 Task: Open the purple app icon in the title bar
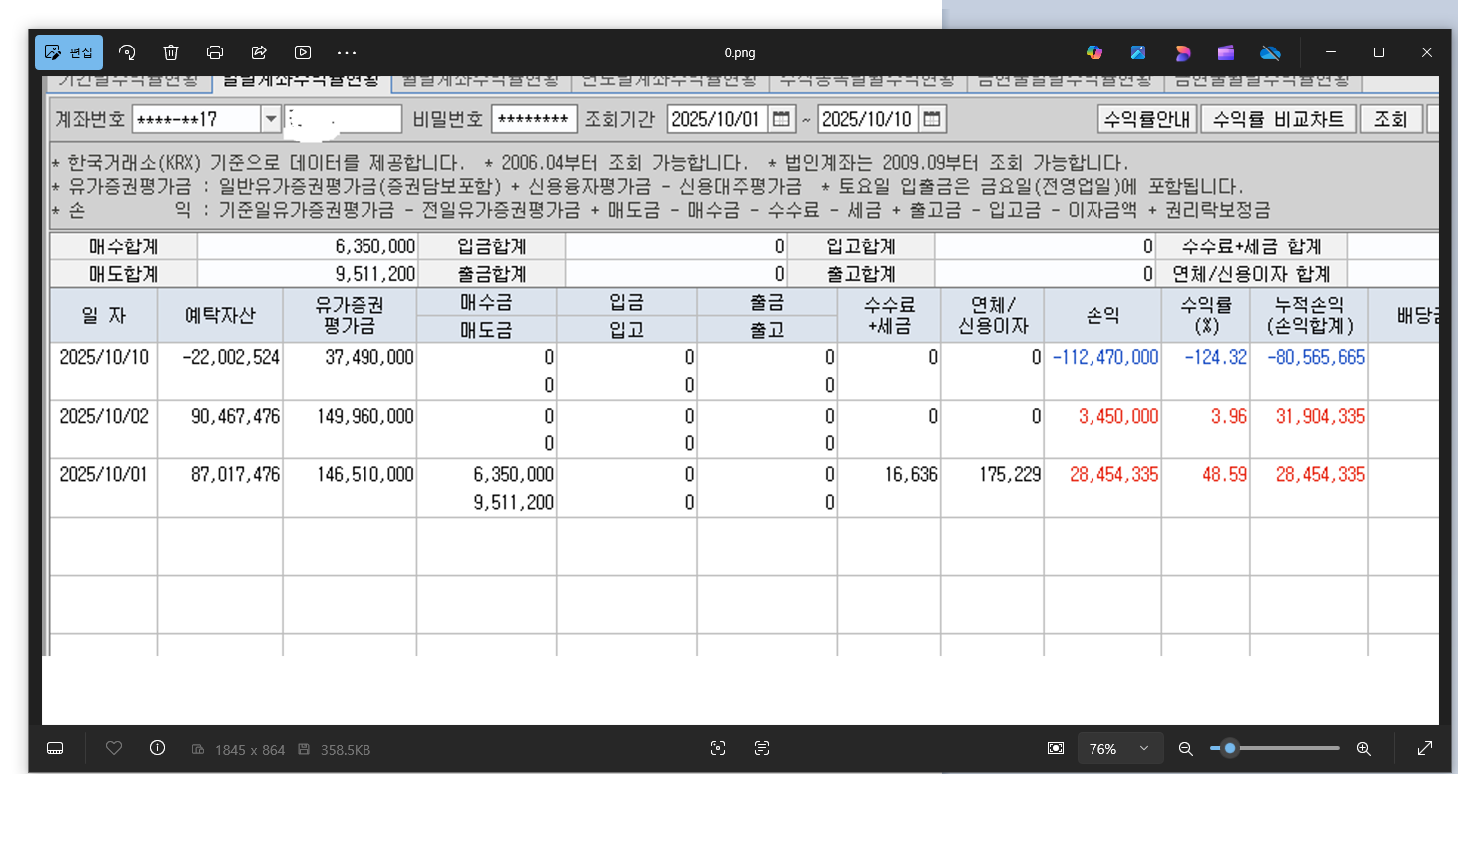click(x=1226, y=52)
